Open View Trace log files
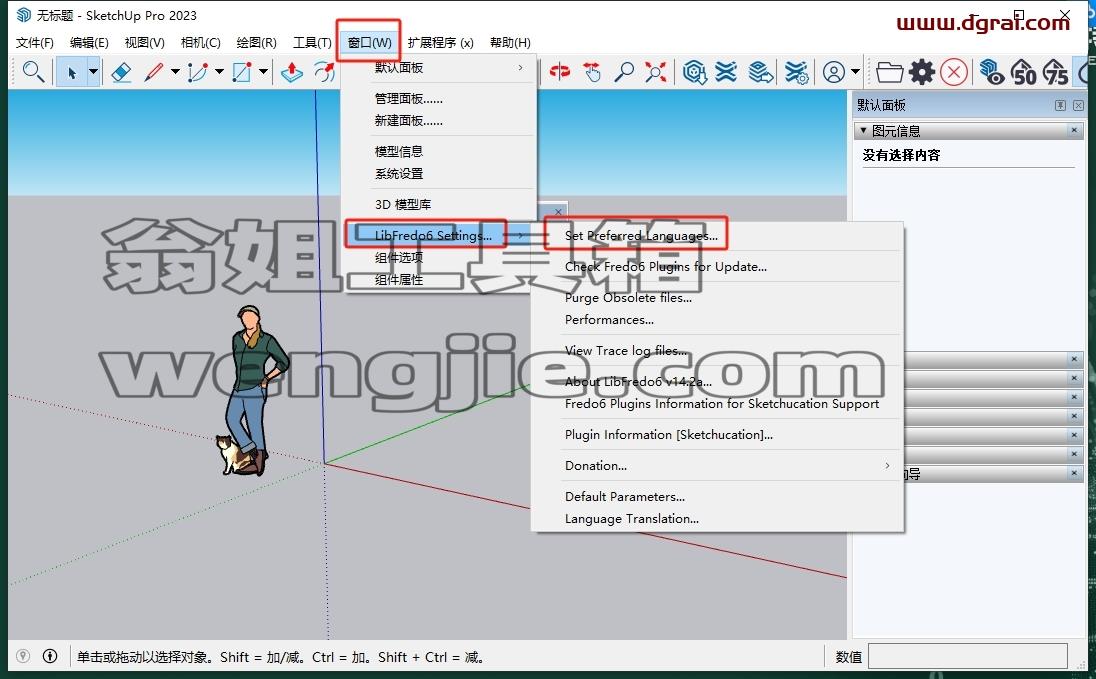The image size is (1096, 679). (x=625, y=350)
